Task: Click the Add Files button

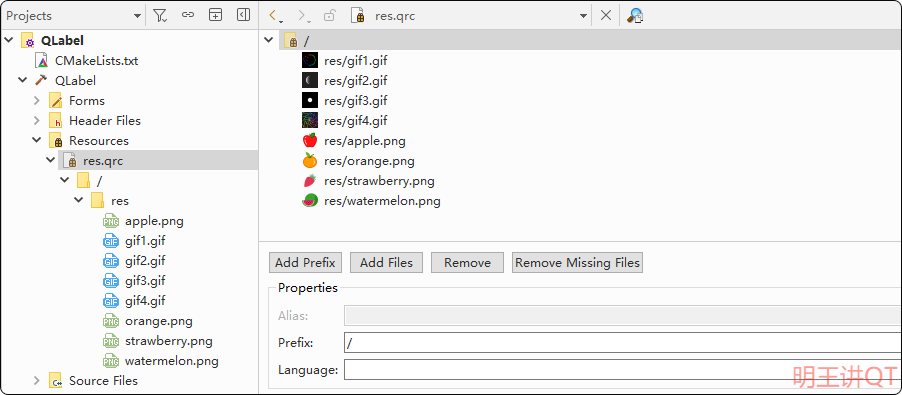Action: [386, 263]
